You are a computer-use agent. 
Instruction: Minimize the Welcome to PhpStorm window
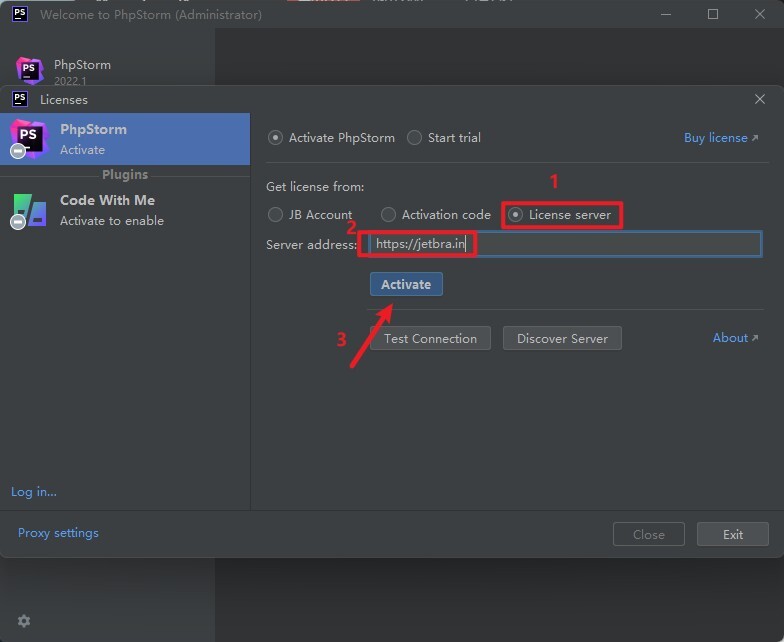666,14
